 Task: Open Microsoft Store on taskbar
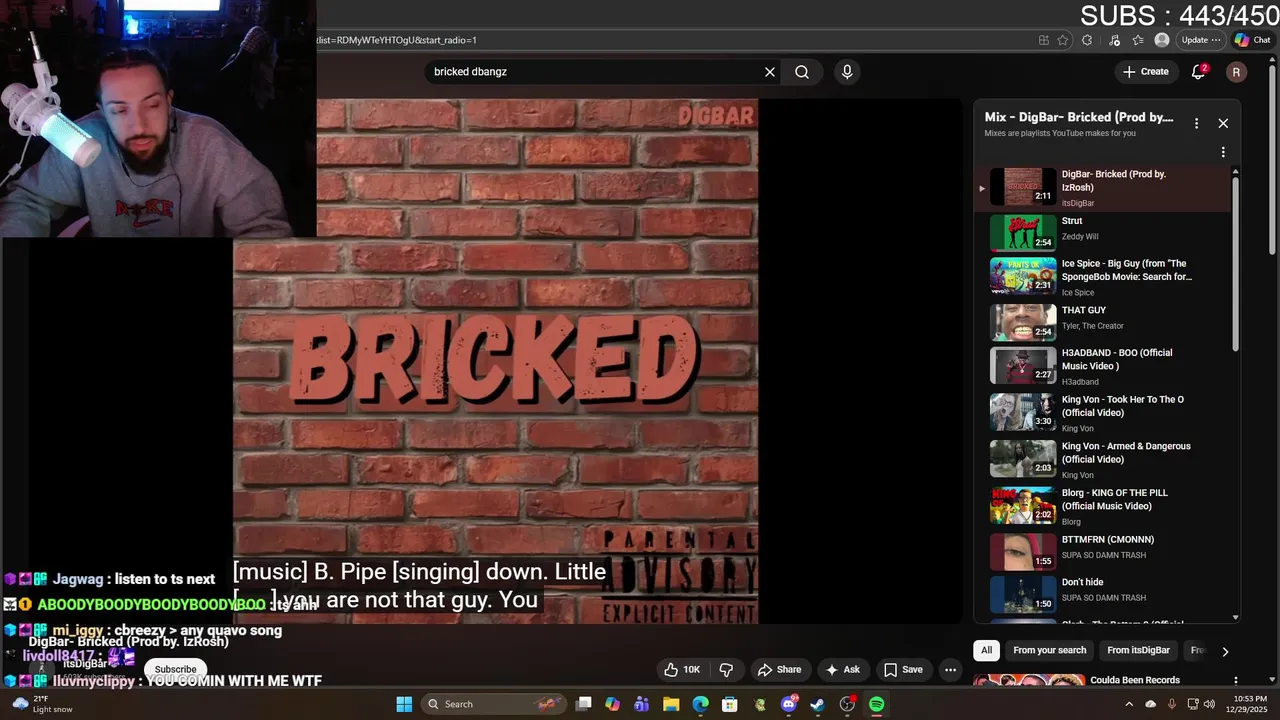730,704
